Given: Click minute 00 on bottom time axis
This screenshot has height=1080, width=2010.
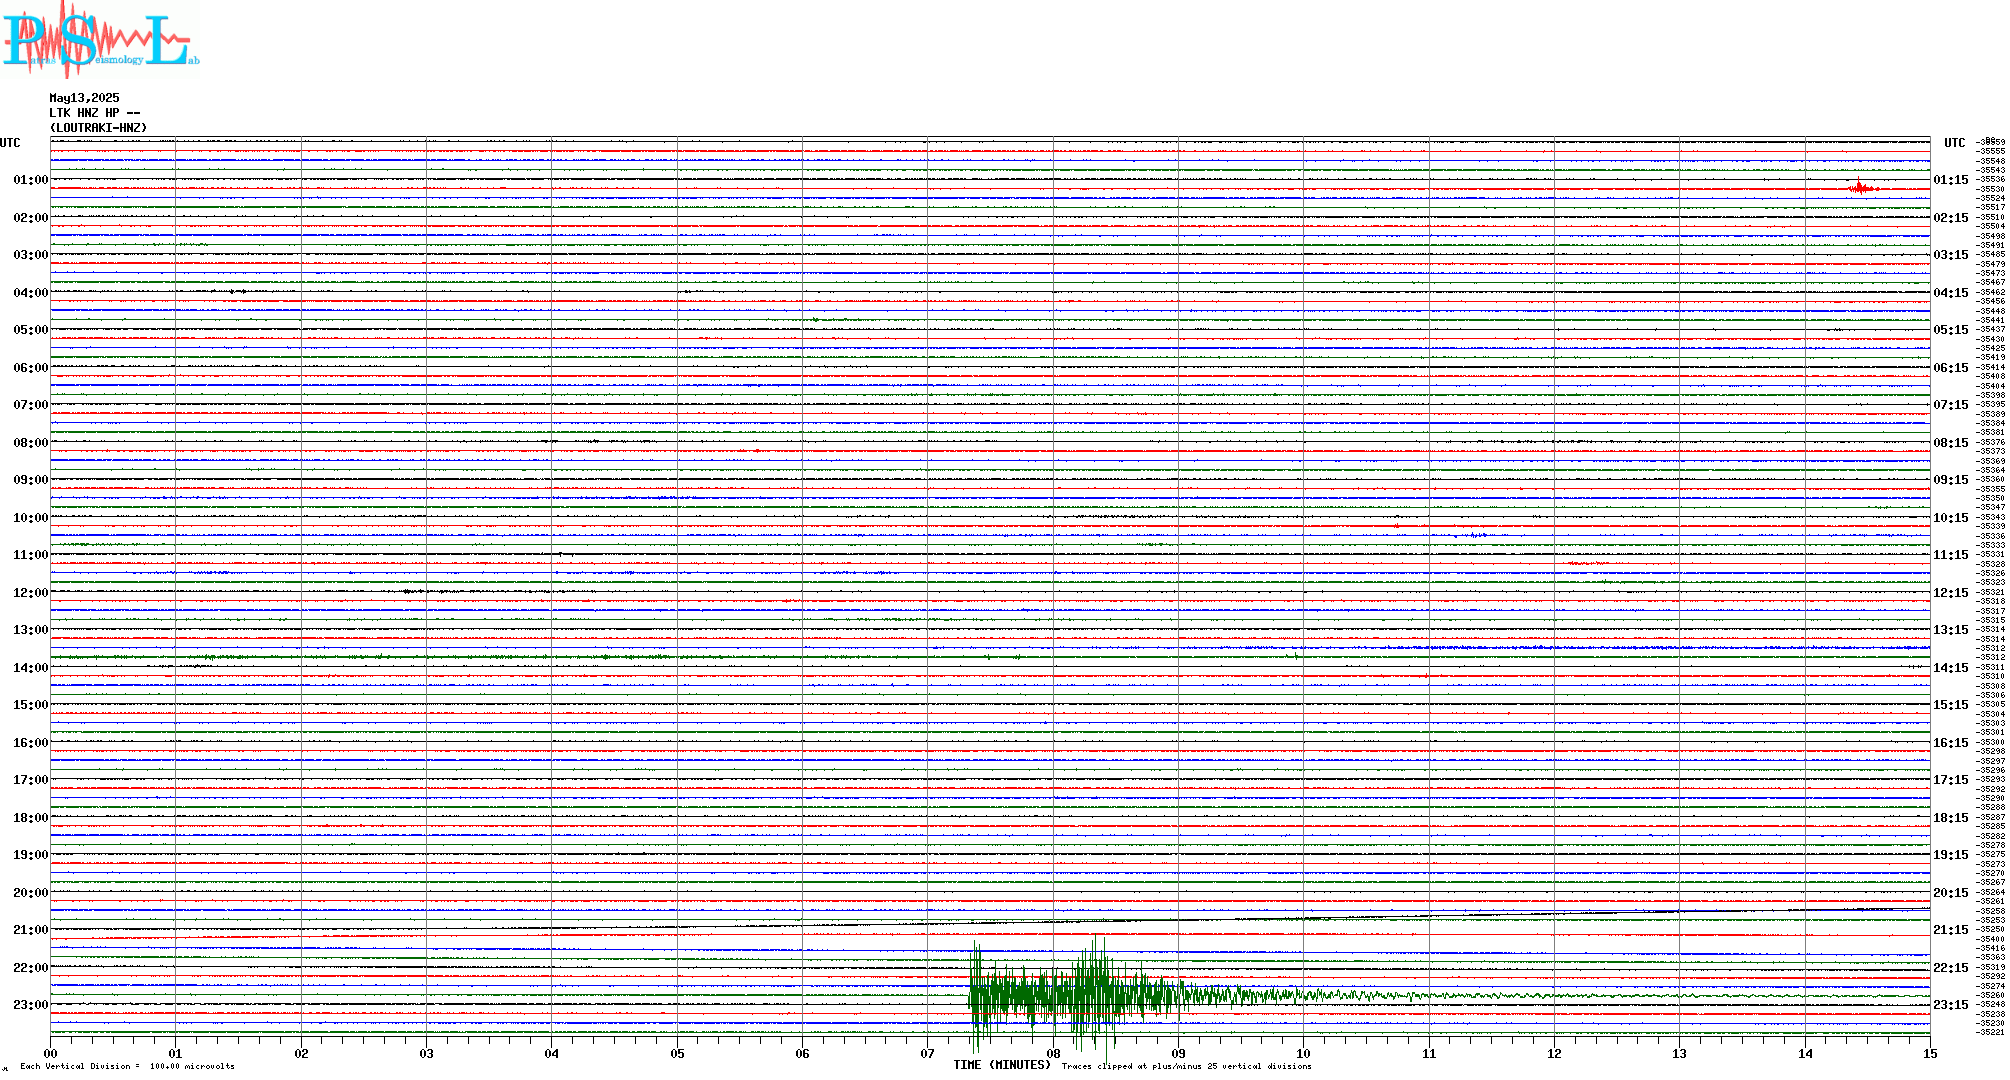Looking at the screenshot, I should (51, 1053).
